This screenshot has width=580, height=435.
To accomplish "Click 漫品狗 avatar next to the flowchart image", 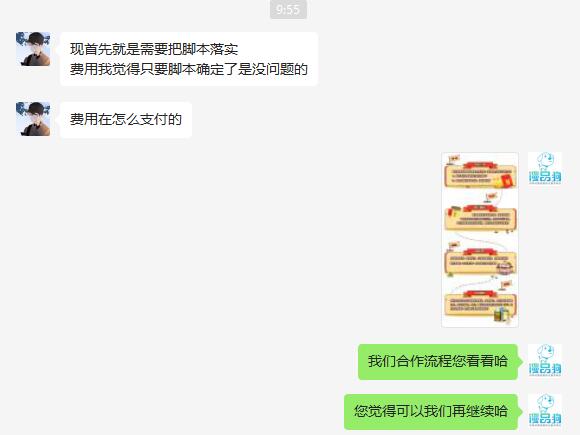I will coord(545,169).
